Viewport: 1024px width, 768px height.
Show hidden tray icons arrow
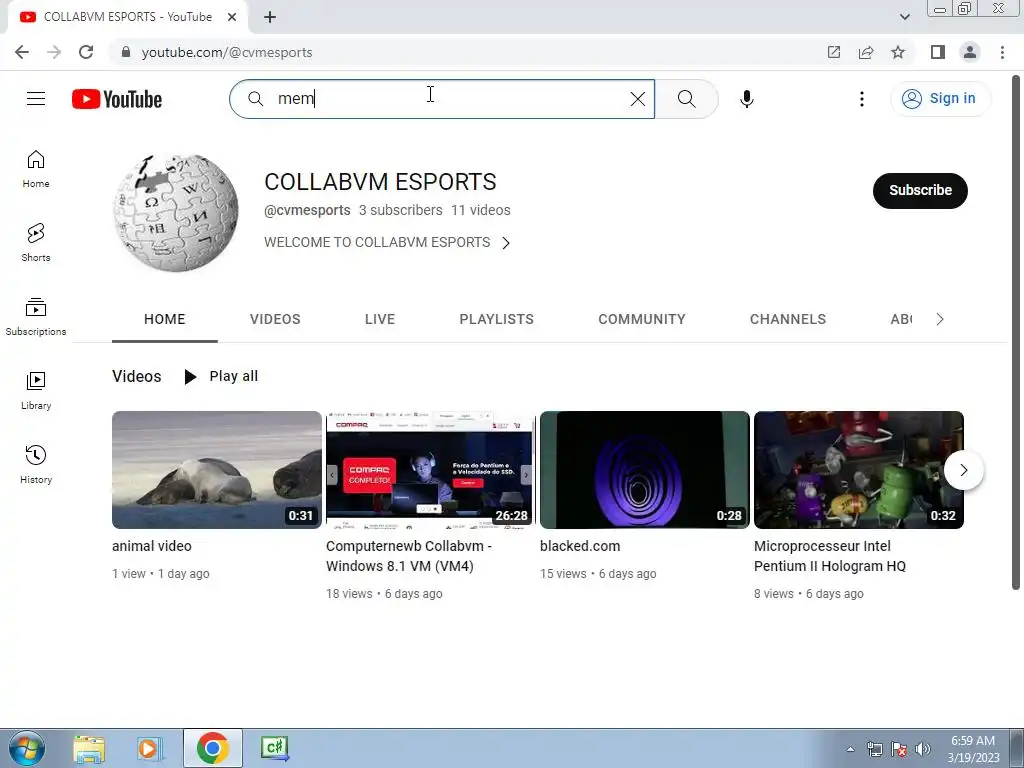pos(850,750)
